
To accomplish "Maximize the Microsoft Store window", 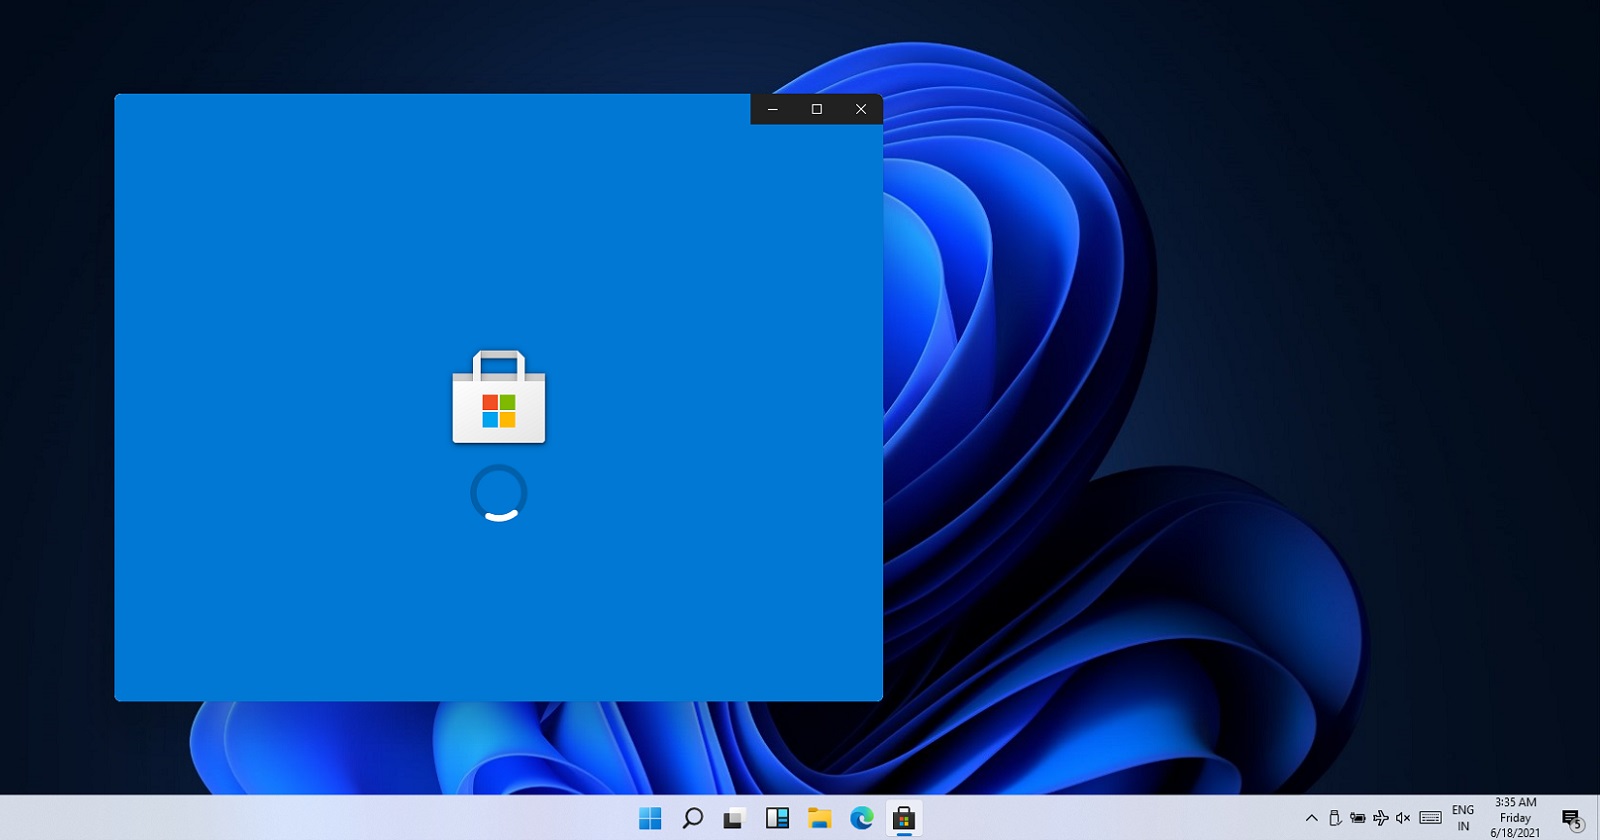I will (x=817, y=109).
